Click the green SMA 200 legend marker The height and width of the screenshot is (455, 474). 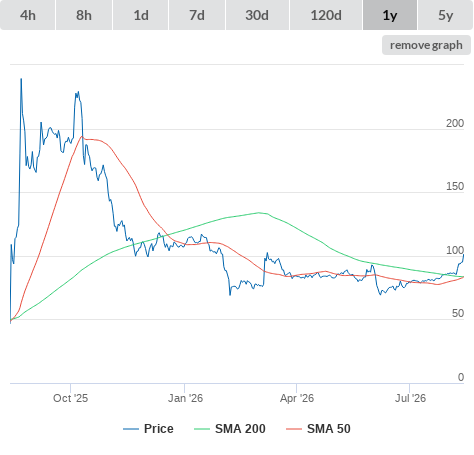(x=202, y=429)
